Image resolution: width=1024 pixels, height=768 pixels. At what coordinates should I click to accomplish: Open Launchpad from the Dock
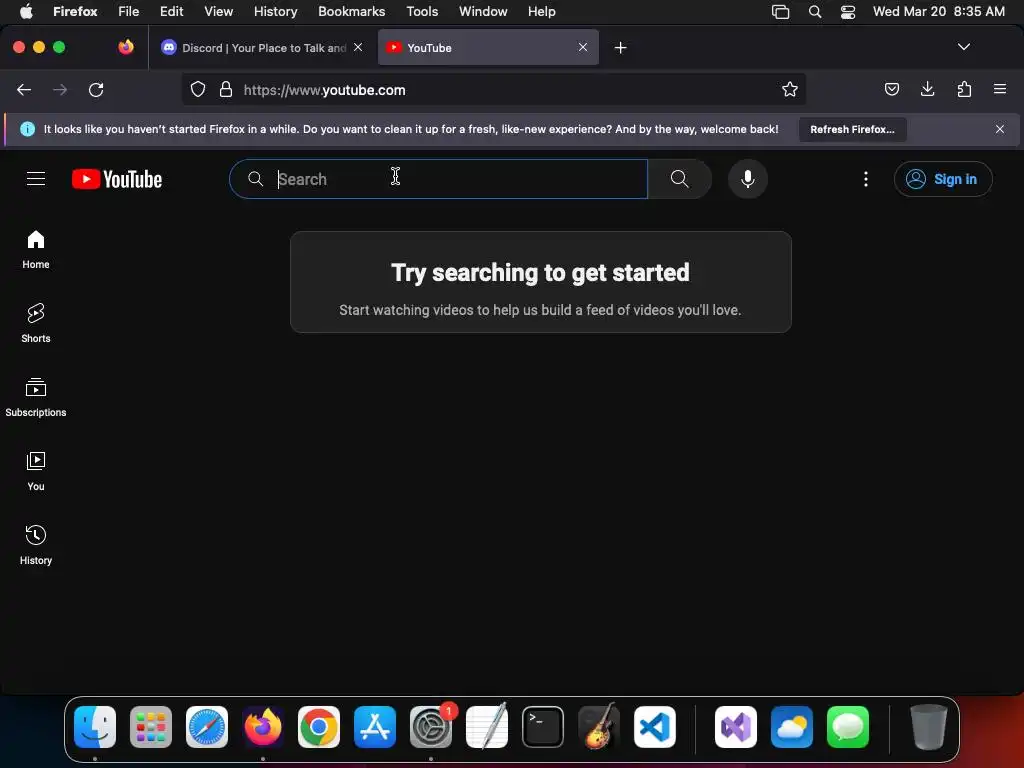tap(151, 727)
